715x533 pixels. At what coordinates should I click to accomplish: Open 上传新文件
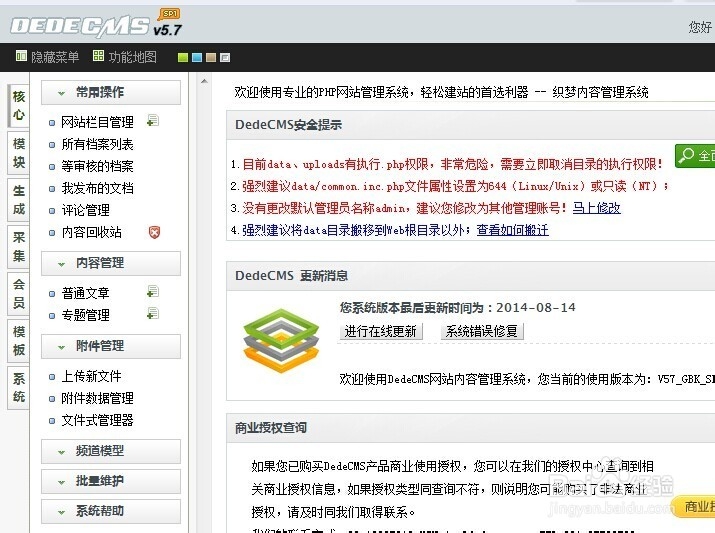pos(91,376)
